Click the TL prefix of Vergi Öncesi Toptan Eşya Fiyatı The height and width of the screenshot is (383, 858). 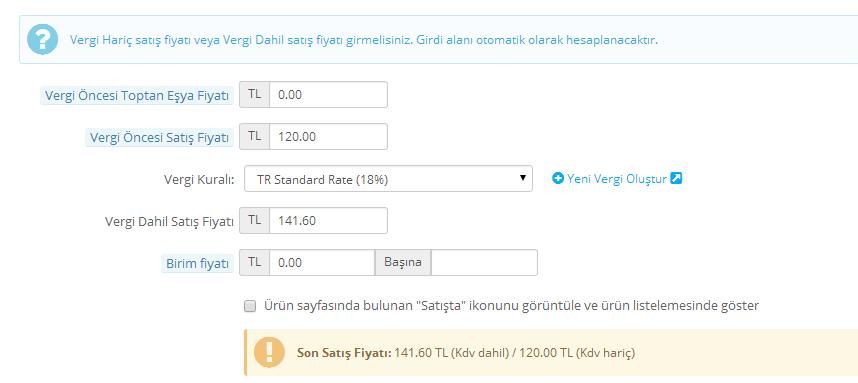pyautogui.click(x=254, y=95)
